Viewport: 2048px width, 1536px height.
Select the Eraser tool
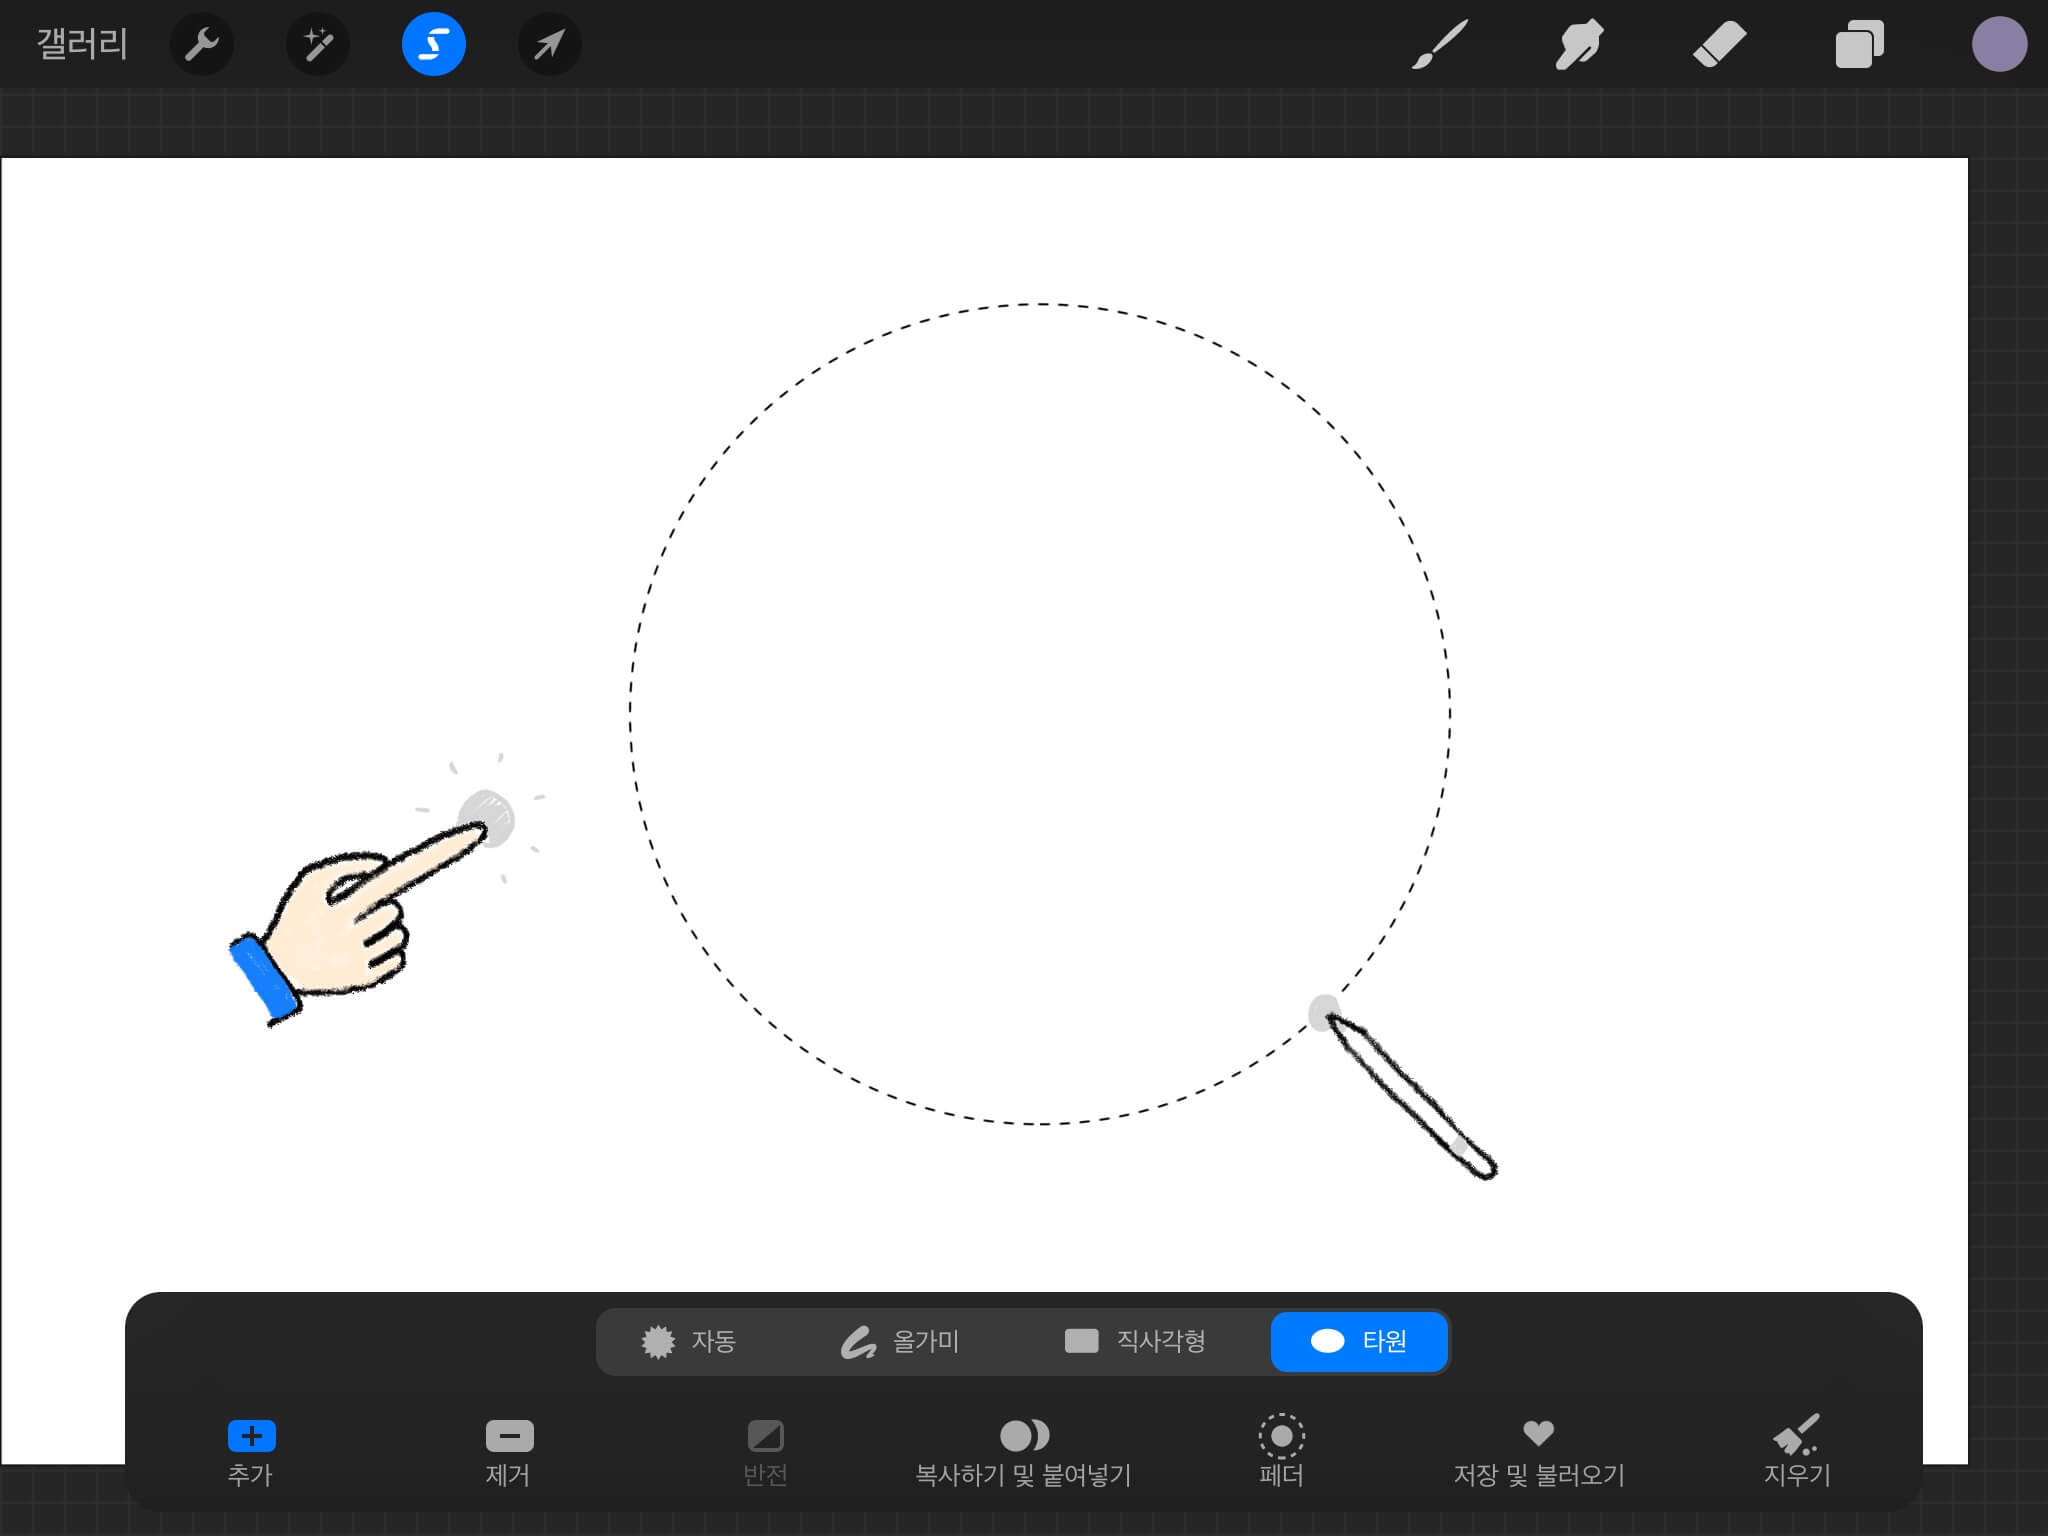coord(1719,45)
